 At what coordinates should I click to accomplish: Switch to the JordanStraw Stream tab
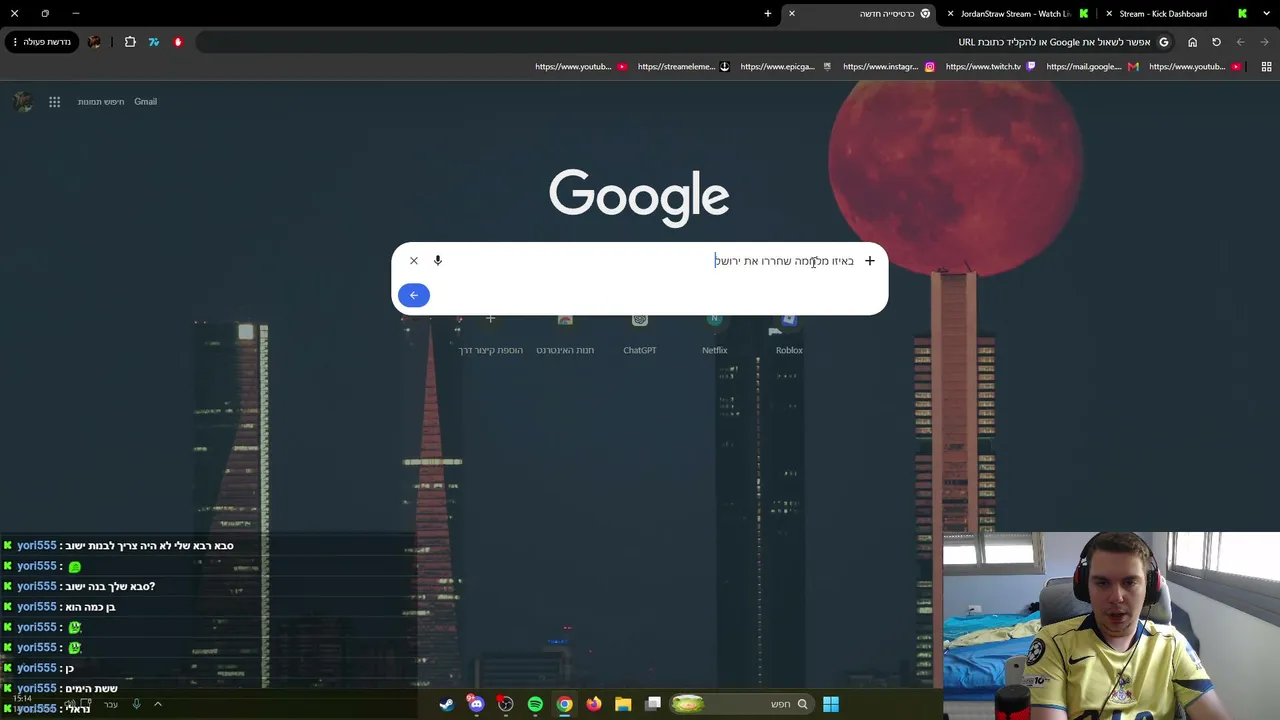1020,14
